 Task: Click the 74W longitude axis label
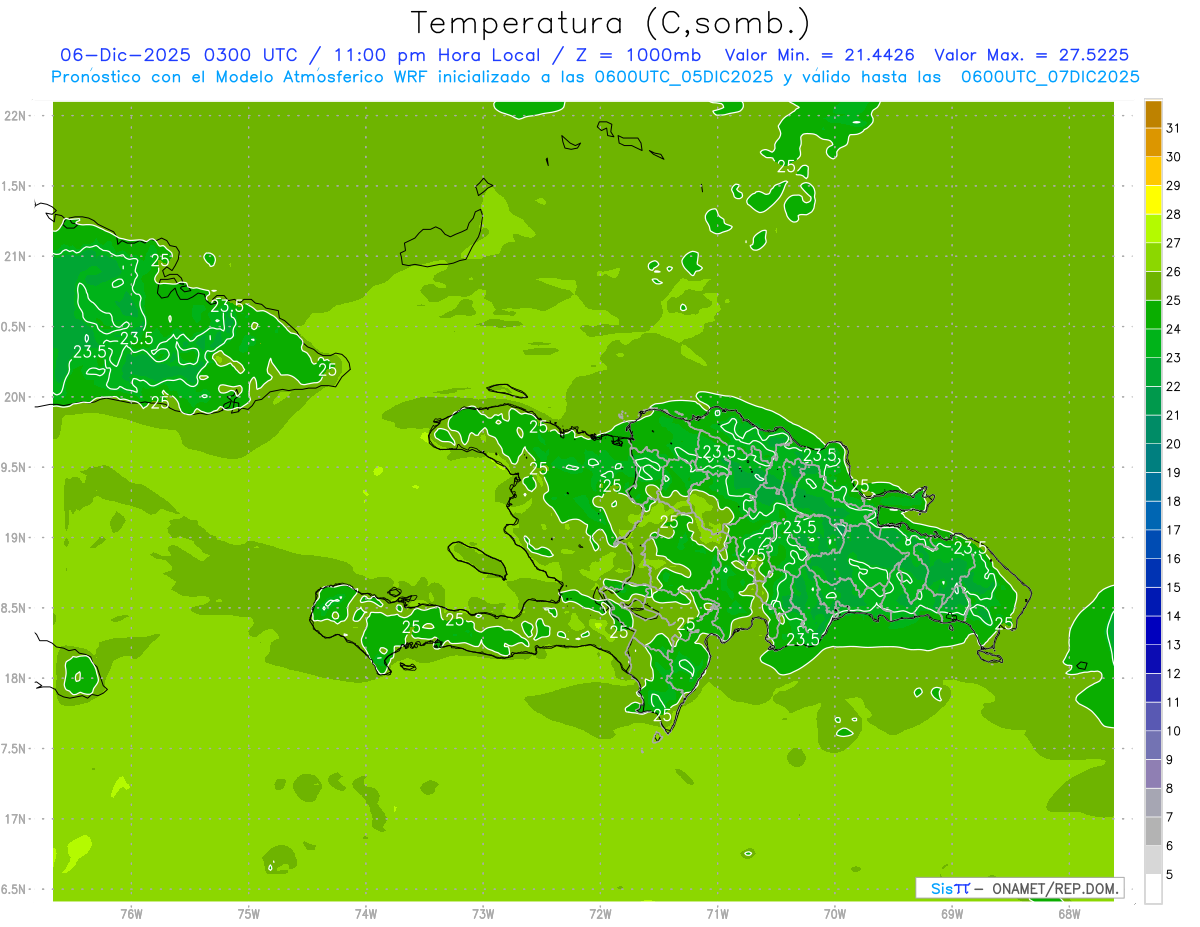[366, 913]
